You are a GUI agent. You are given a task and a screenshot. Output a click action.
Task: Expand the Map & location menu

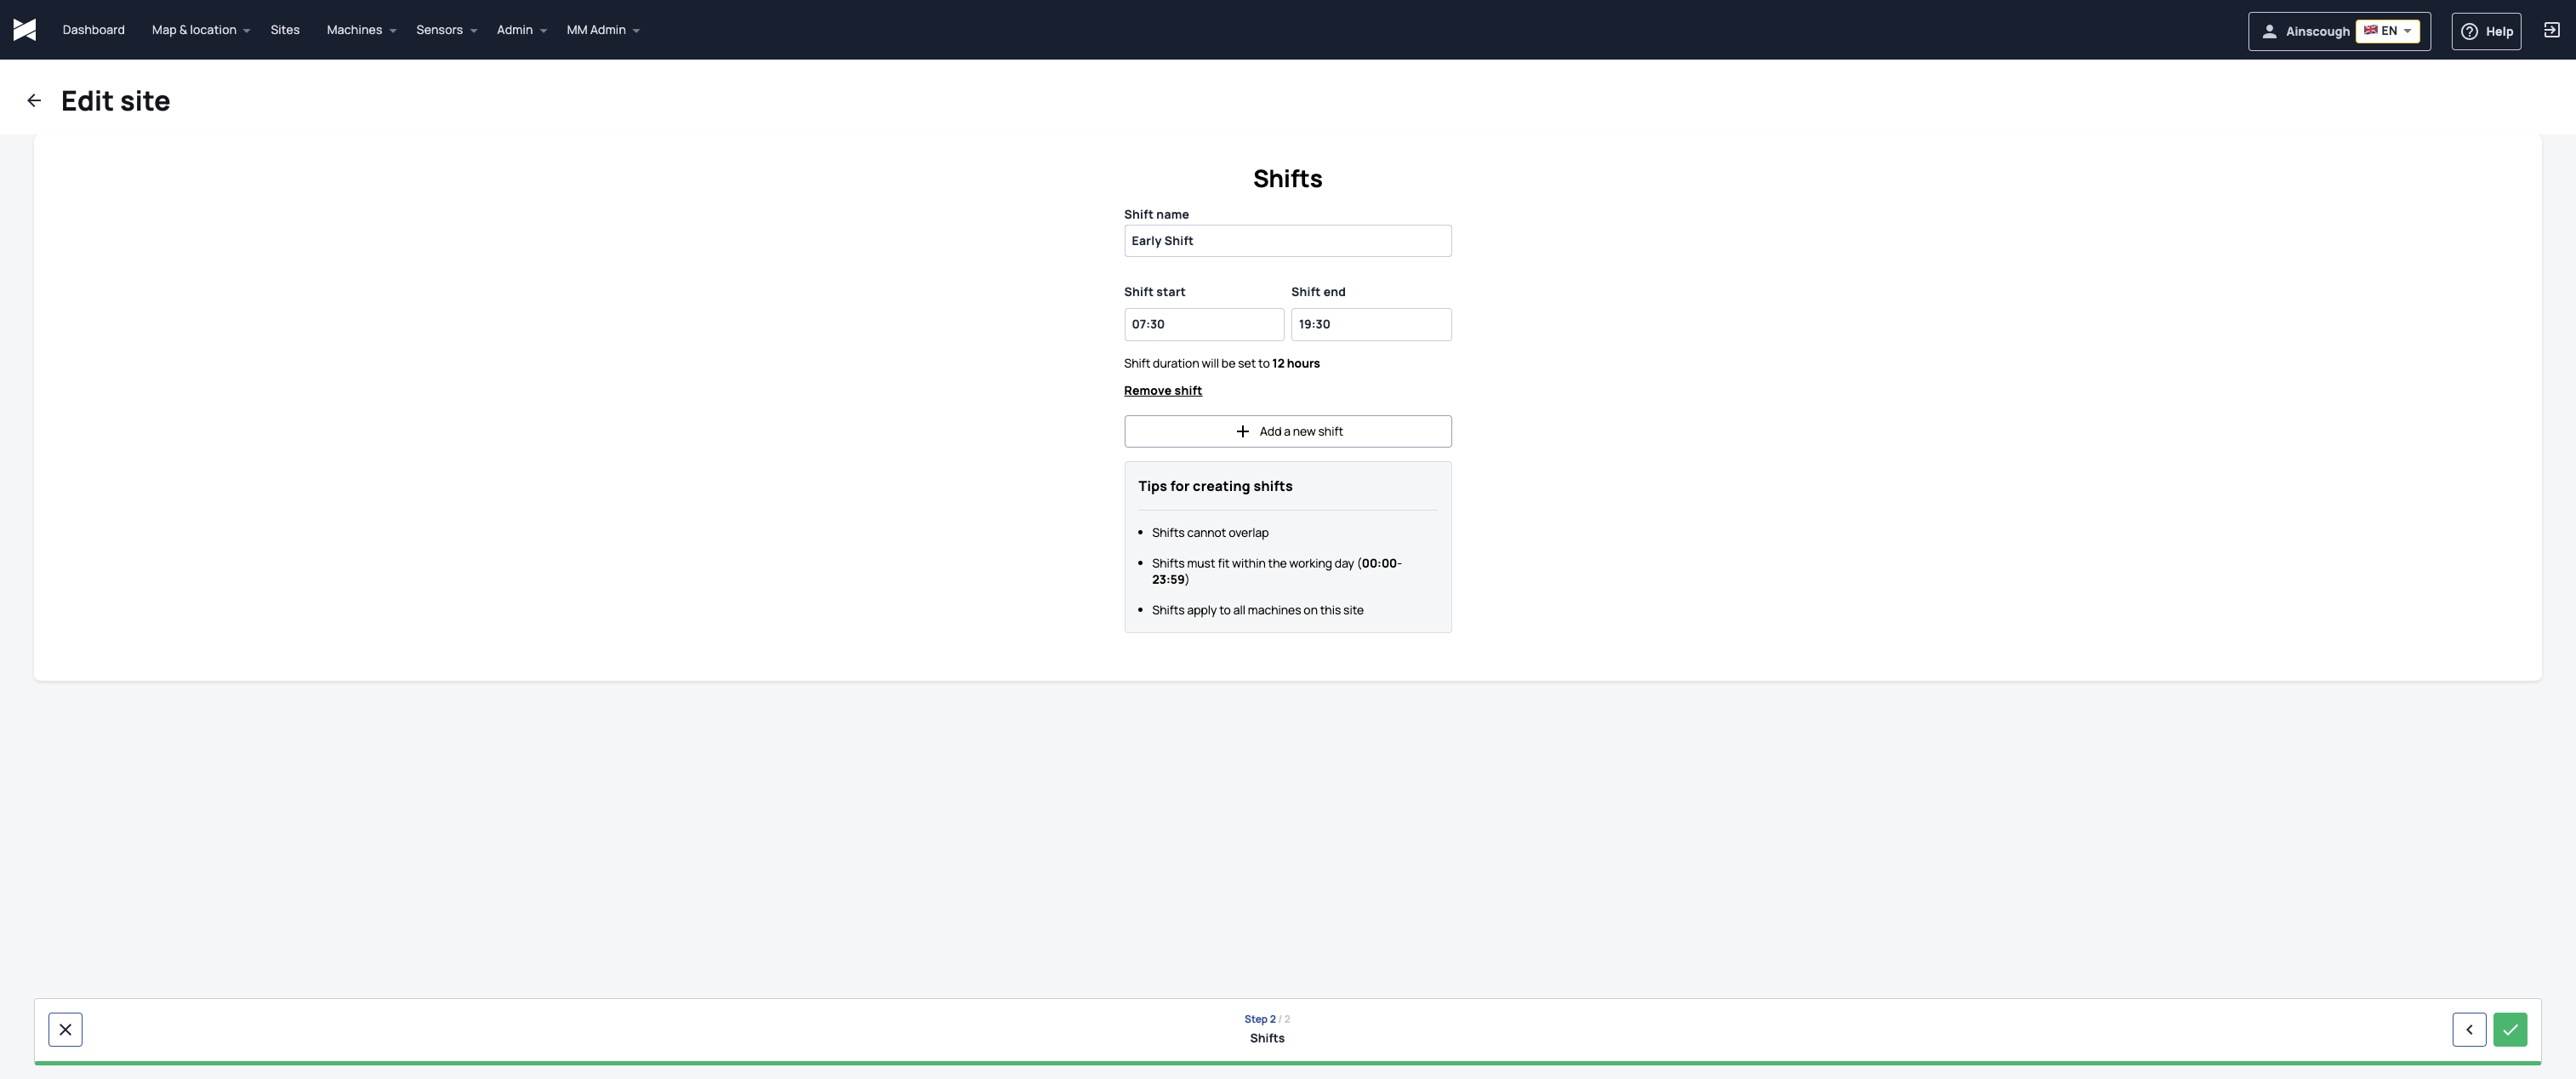200,30
